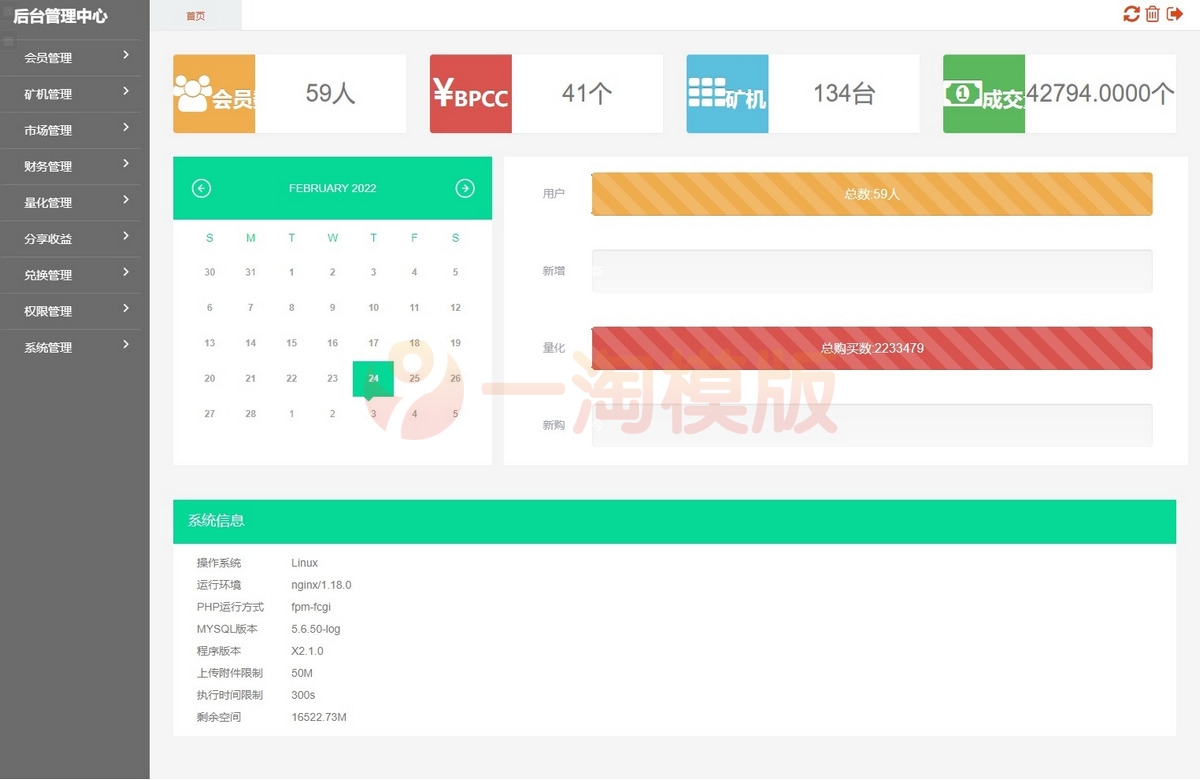Select February 24 in the calendar
This screenshot has height=780, width=1200.
[x=373, y=379]
